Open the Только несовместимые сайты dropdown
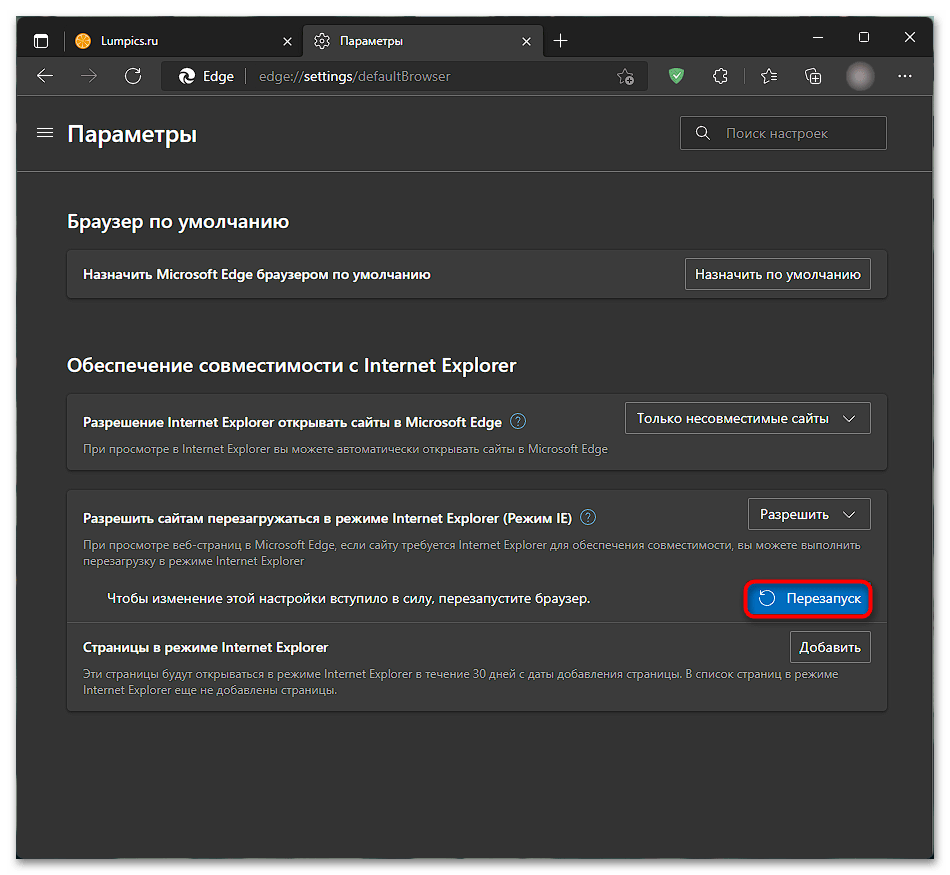 (747, 418)
